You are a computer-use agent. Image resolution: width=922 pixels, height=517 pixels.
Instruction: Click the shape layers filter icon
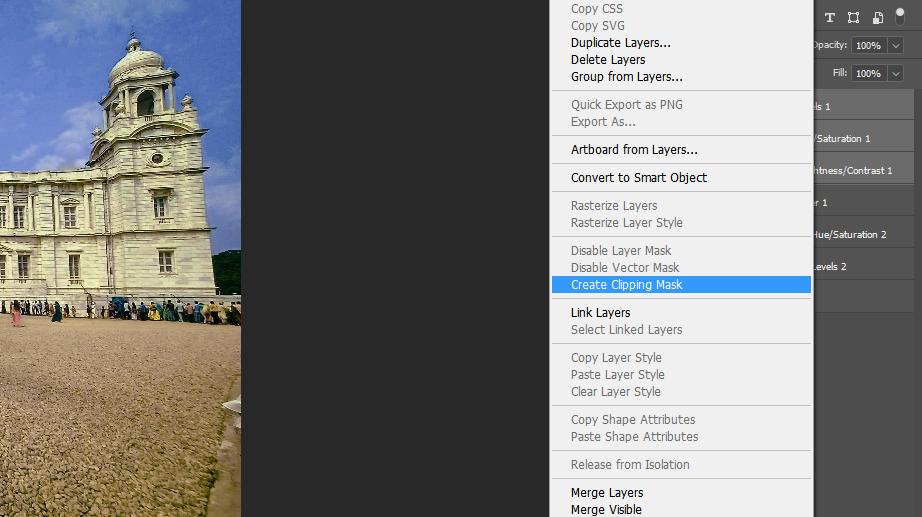853,18
